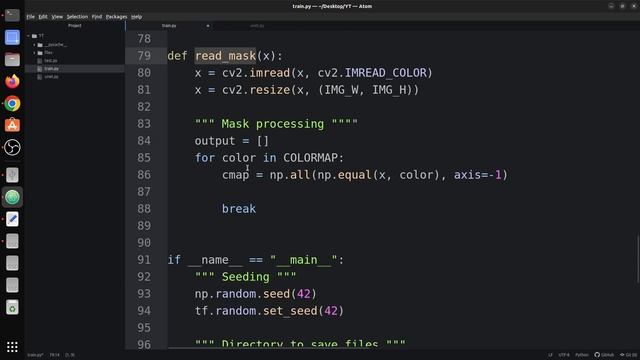640x360 pixels.
Task: Click 'output = []' on line 84
Action: click(232, 141)
